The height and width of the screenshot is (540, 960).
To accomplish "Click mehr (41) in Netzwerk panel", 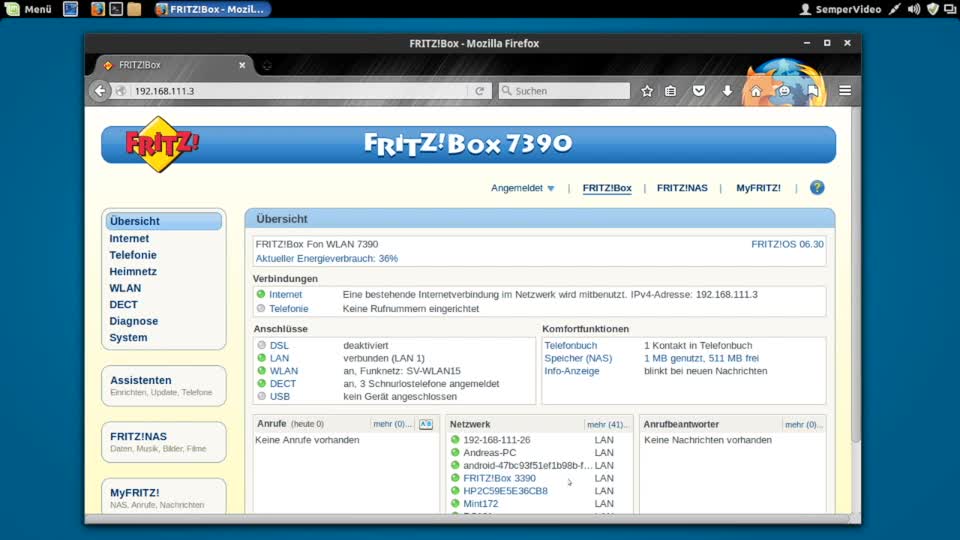I will coord(607,424).
